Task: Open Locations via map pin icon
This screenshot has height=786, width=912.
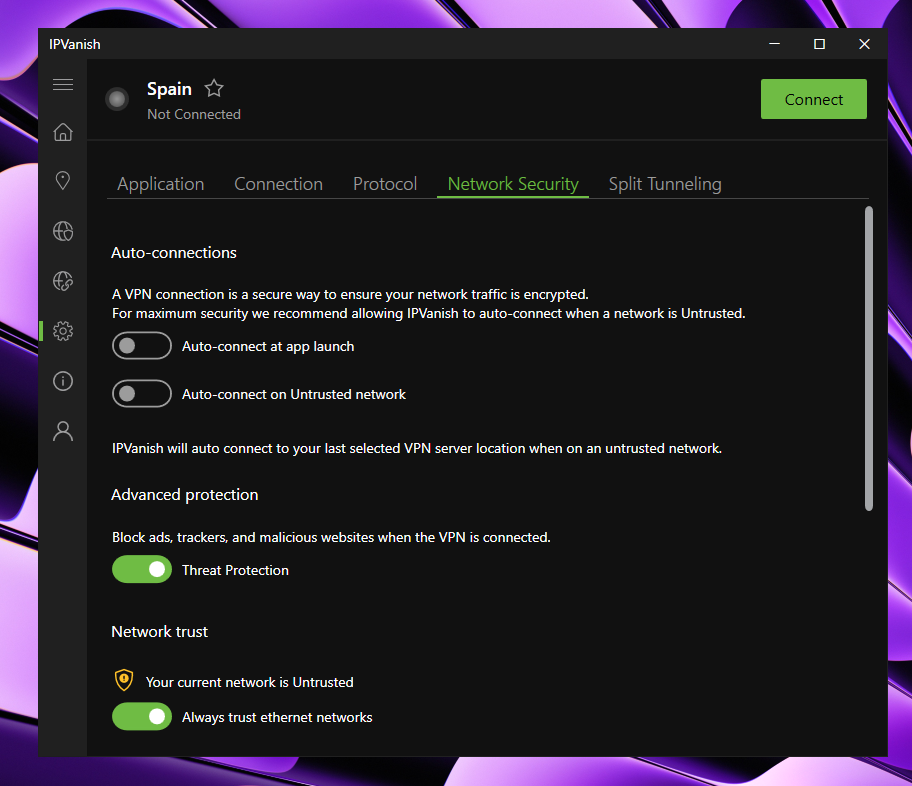Action: pyautogui.click(x=63, y=180)
